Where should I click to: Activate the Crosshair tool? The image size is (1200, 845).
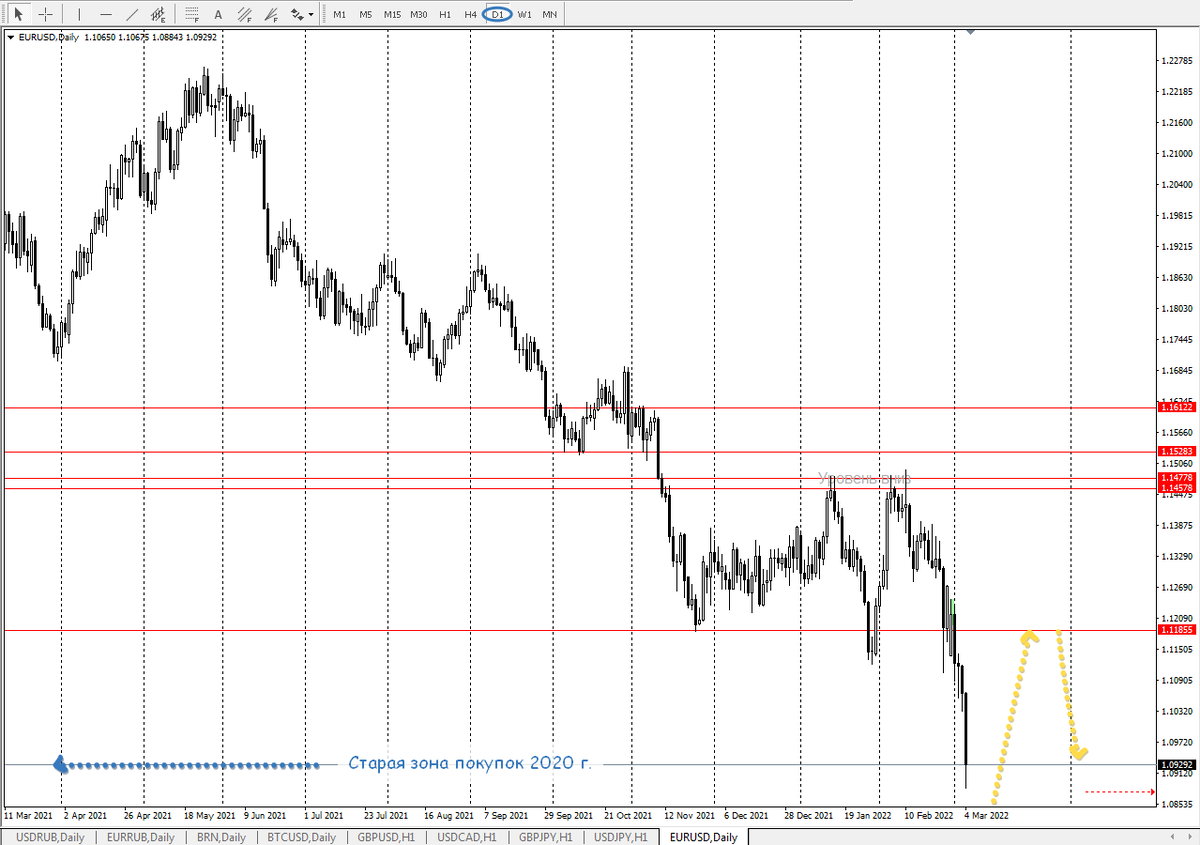(x=45, y=14)
